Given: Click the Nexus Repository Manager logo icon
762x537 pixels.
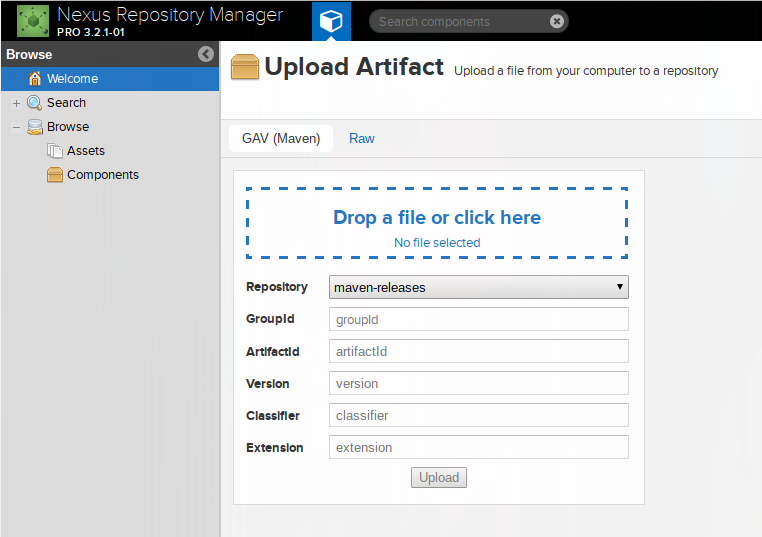Looking at the screenshot, I should pos(33,21).
